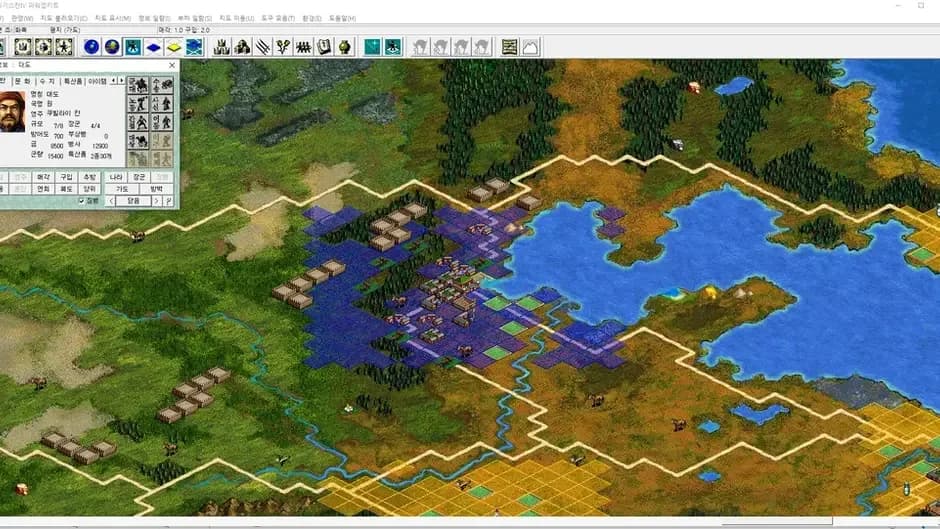Image resolution: width=940 pixels, height=529 pixels.
Task: Switch to the 특산품 tab
Action: coord(73,80)
